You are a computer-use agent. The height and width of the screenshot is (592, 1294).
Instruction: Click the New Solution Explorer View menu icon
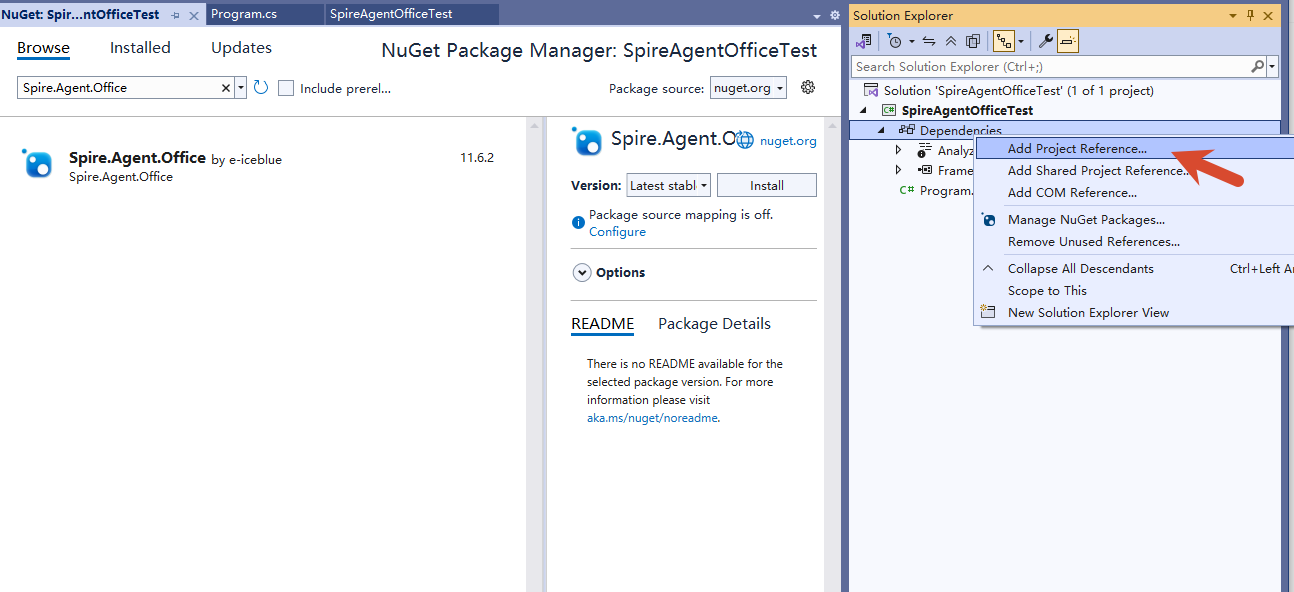[x=989, y=312]
